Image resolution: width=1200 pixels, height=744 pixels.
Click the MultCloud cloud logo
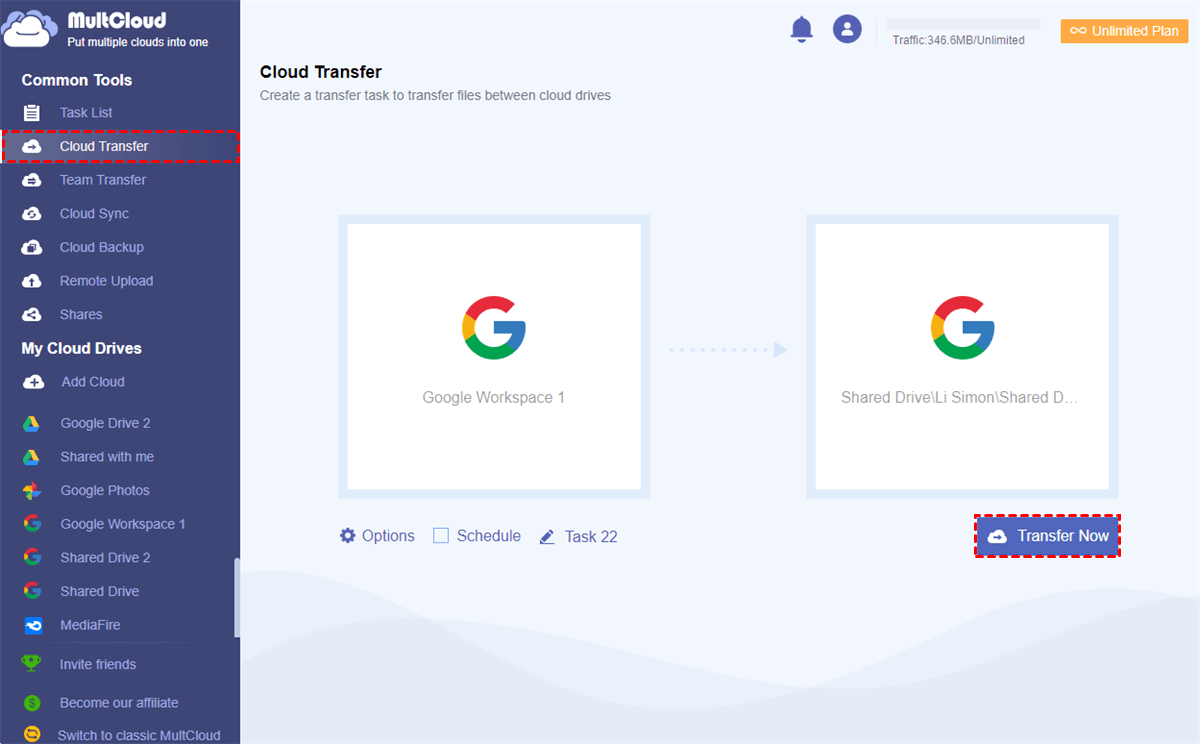pos(28,29)
